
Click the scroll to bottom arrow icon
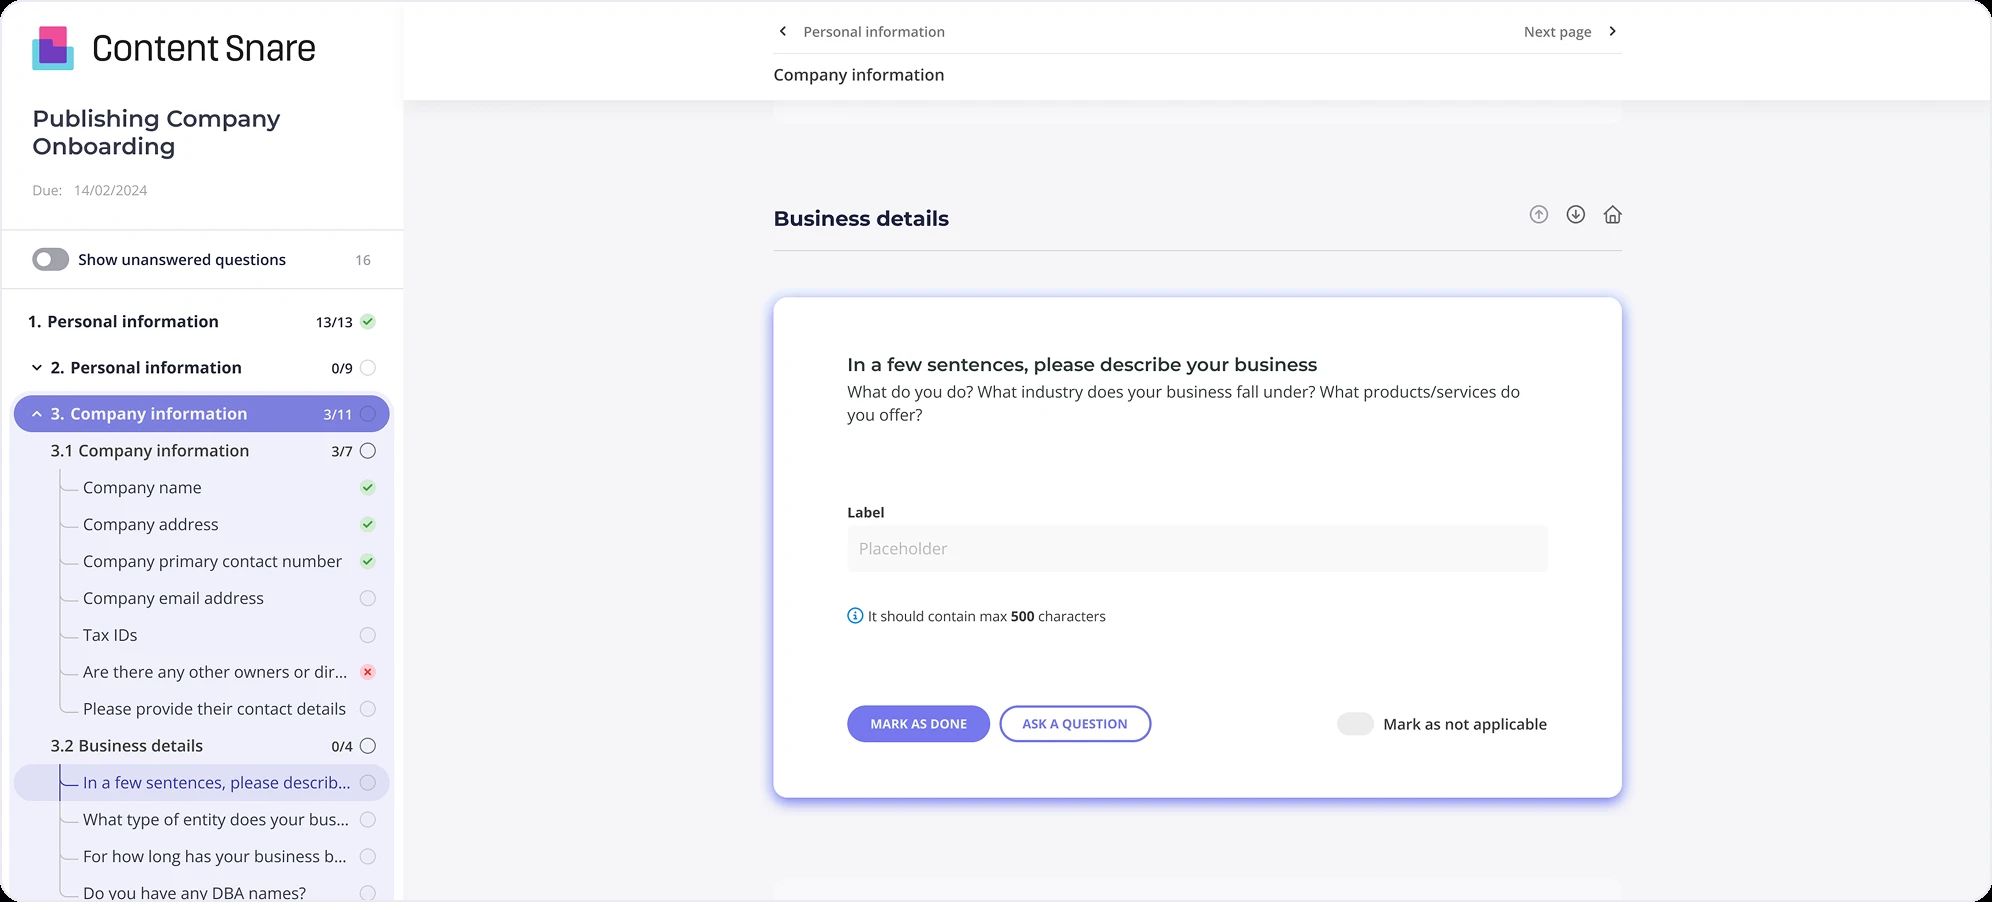click(1575, 214)
